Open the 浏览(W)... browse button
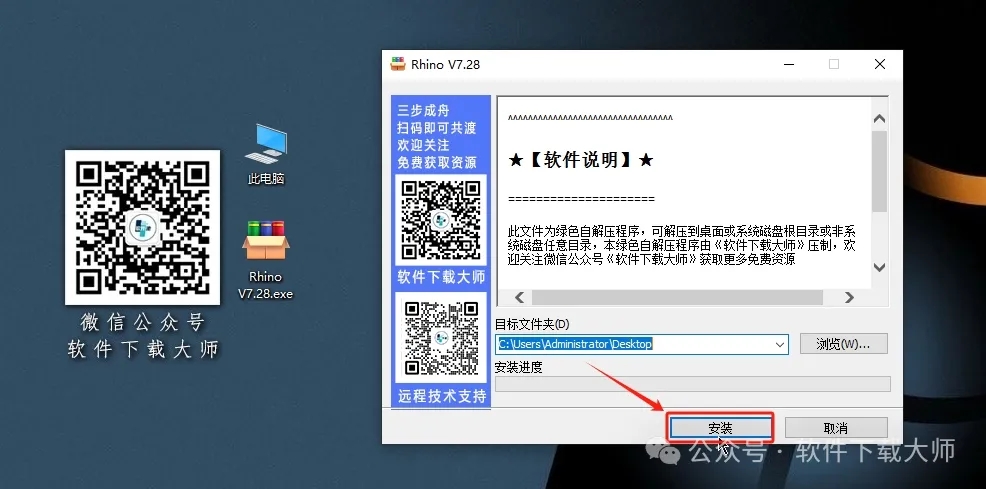Image resolution: width=986 pixels, height=489 pixels. 843,344
